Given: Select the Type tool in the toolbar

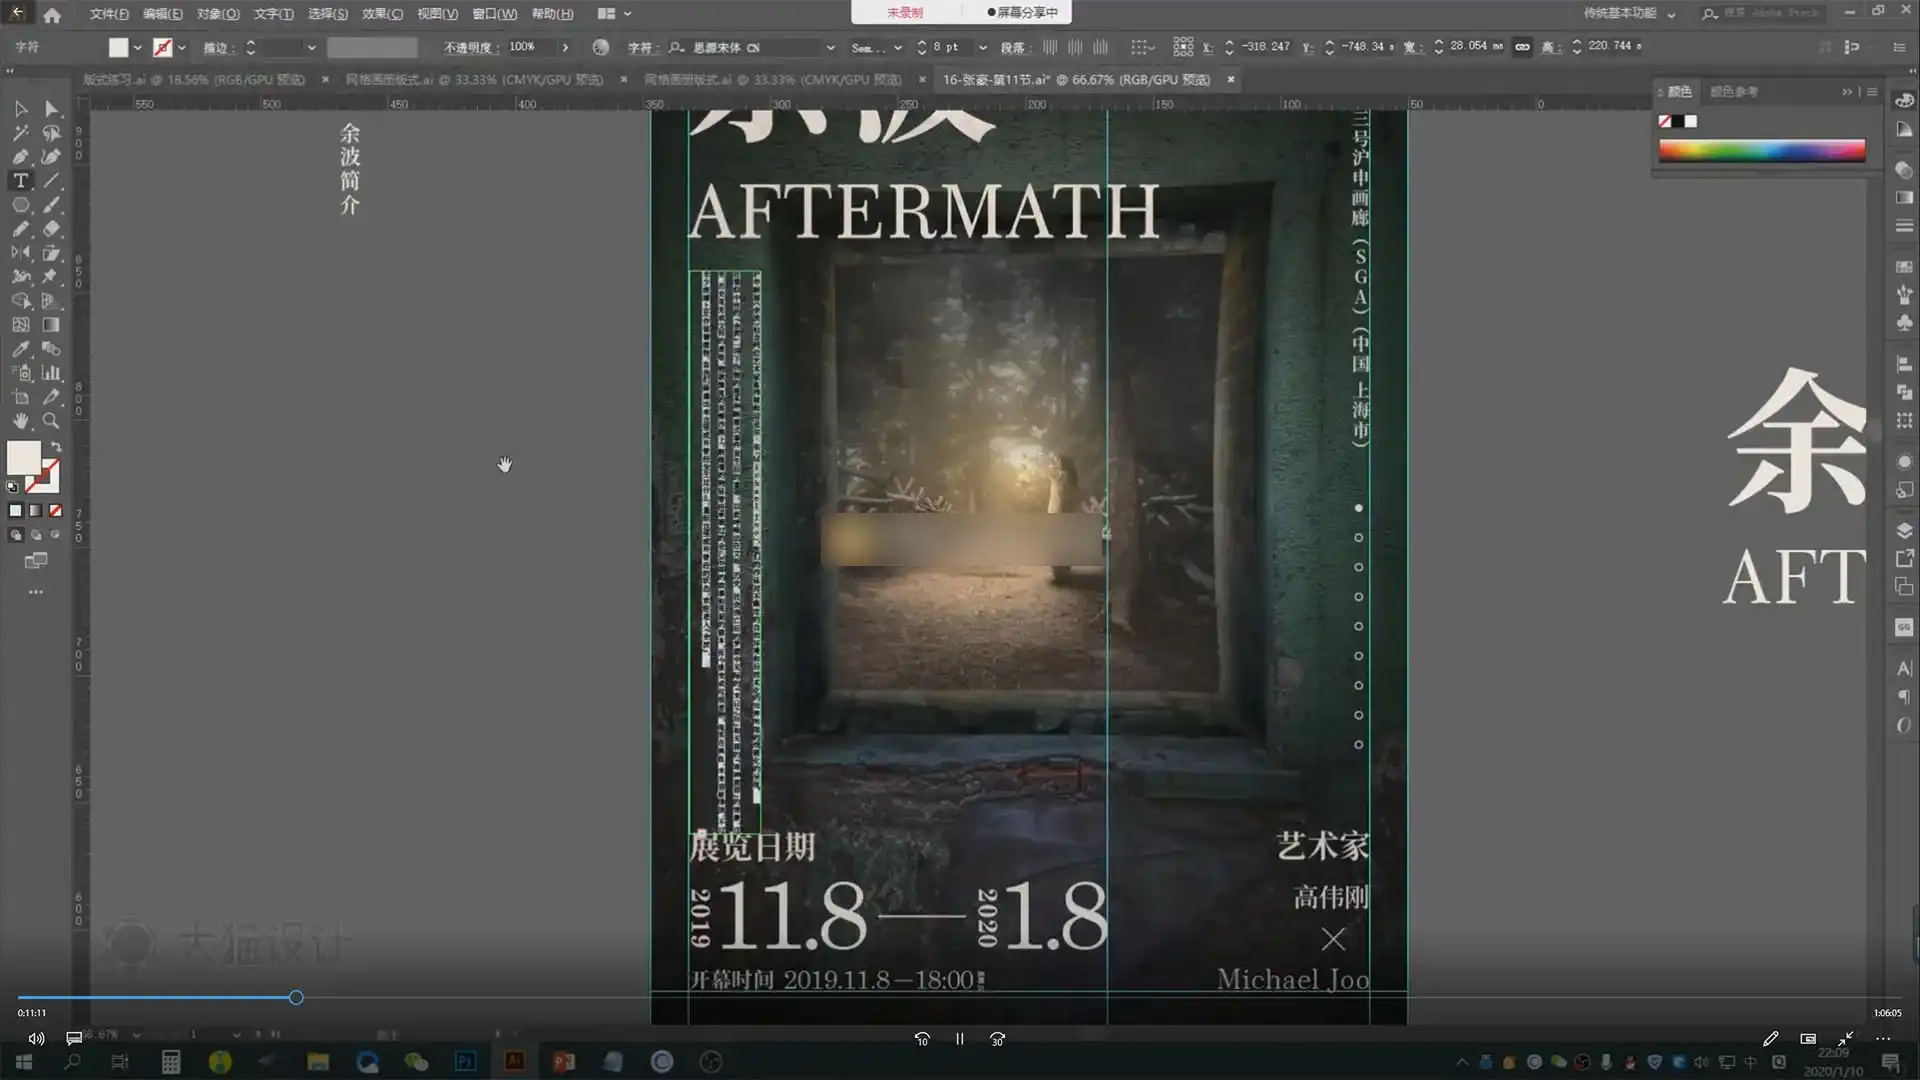Looking at the screenshot, I should point(21,181).
